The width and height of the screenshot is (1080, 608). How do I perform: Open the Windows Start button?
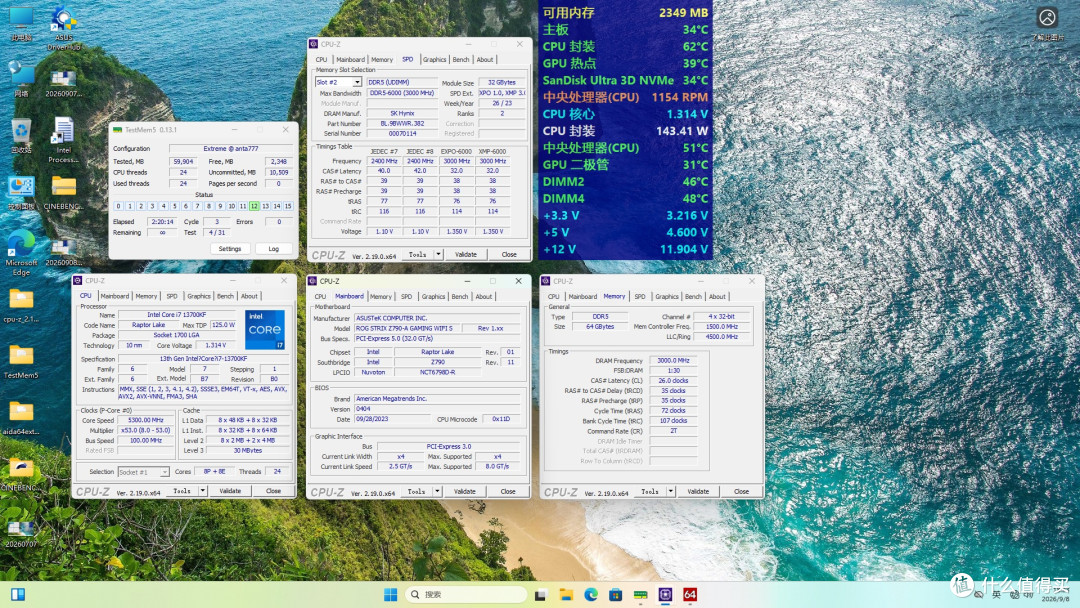391,594
